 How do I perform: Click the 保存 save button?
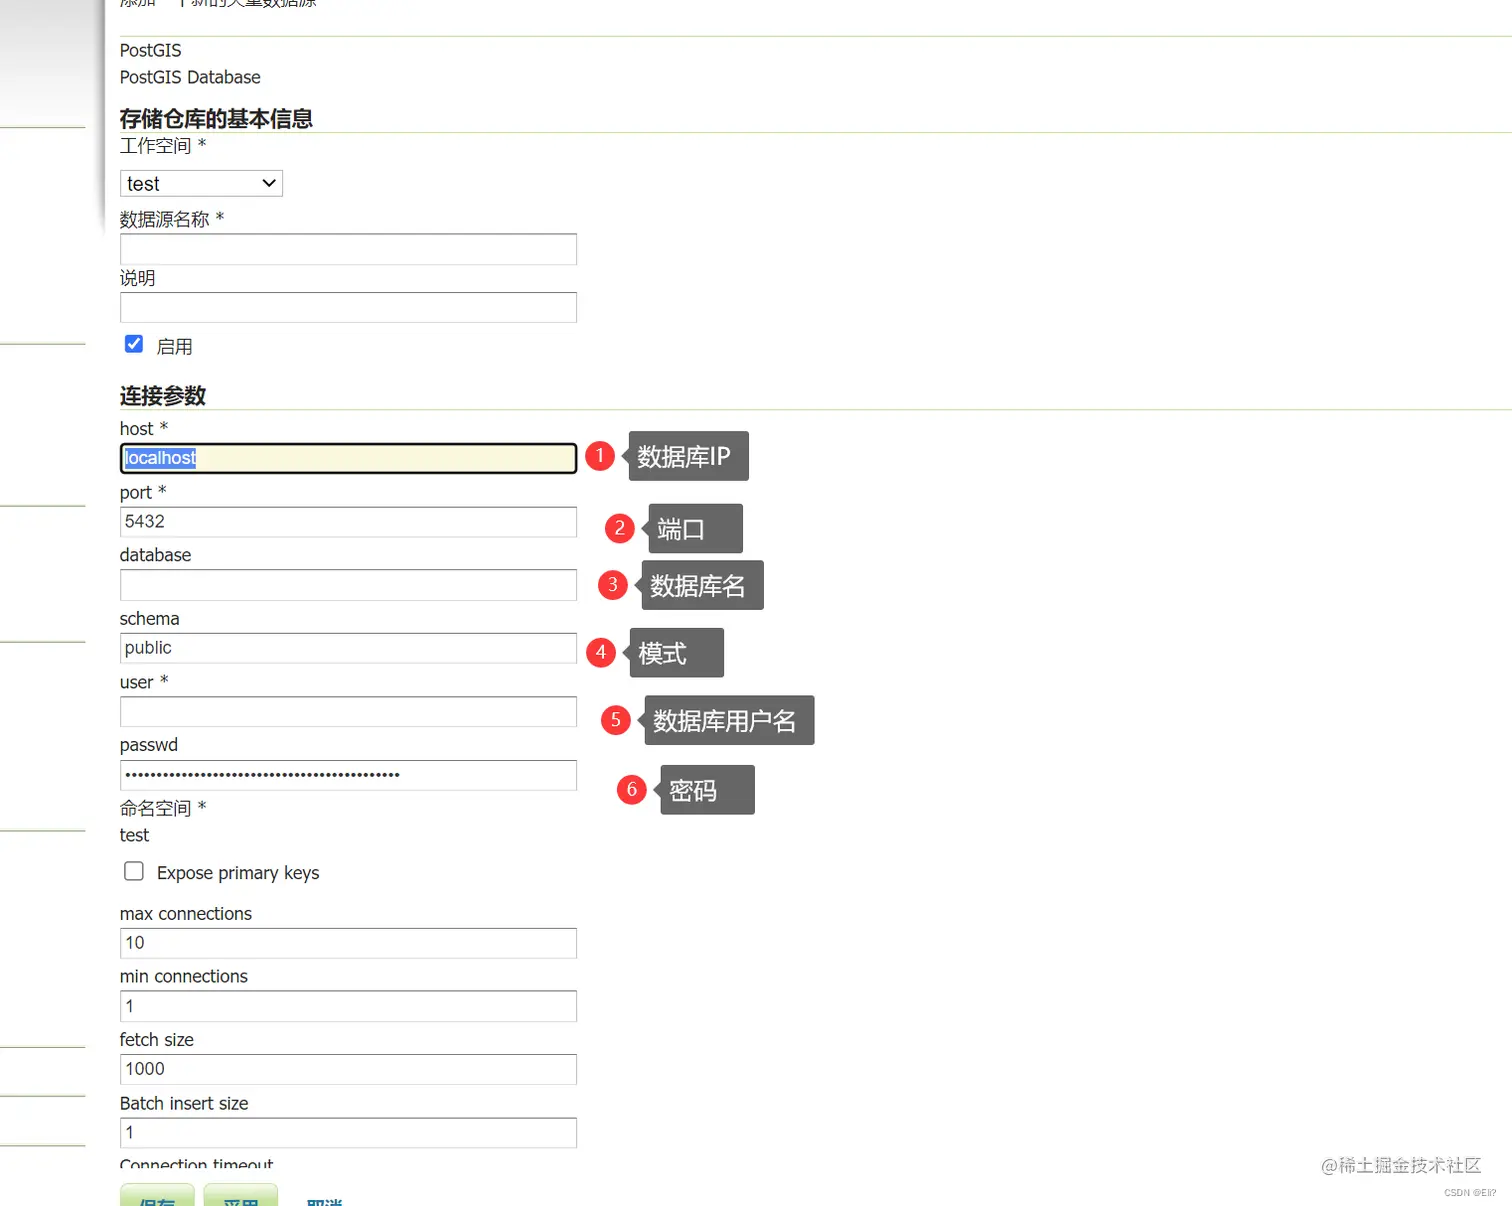[157, 1199]
